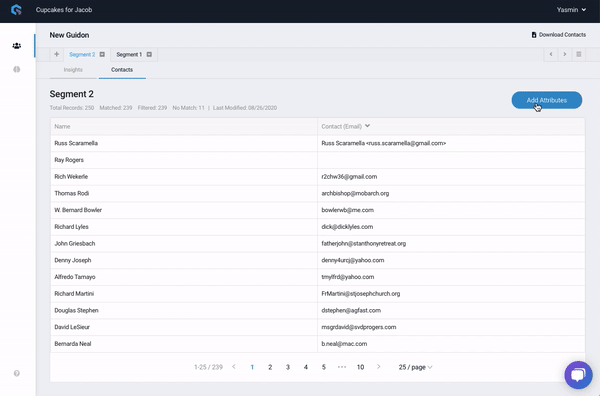
Task: Close the Segment 2 tab via its square icon
Action: pyautogui.click(x=102, y=54)
